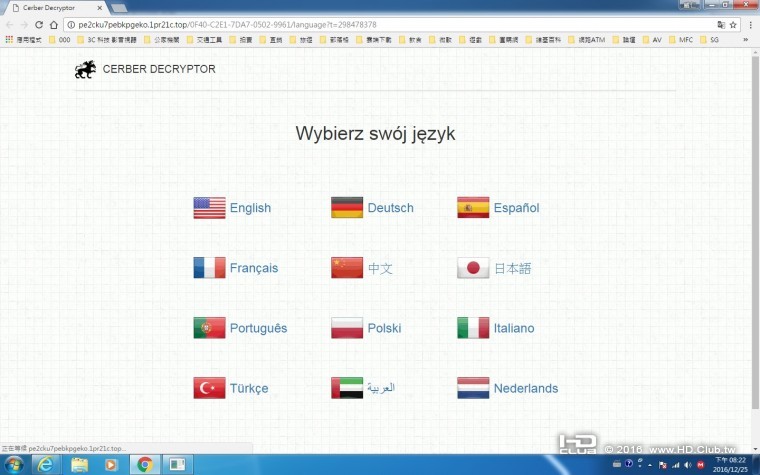Click the German flag icon
This screenshot has height=475, width=760.
pos(347,208)
